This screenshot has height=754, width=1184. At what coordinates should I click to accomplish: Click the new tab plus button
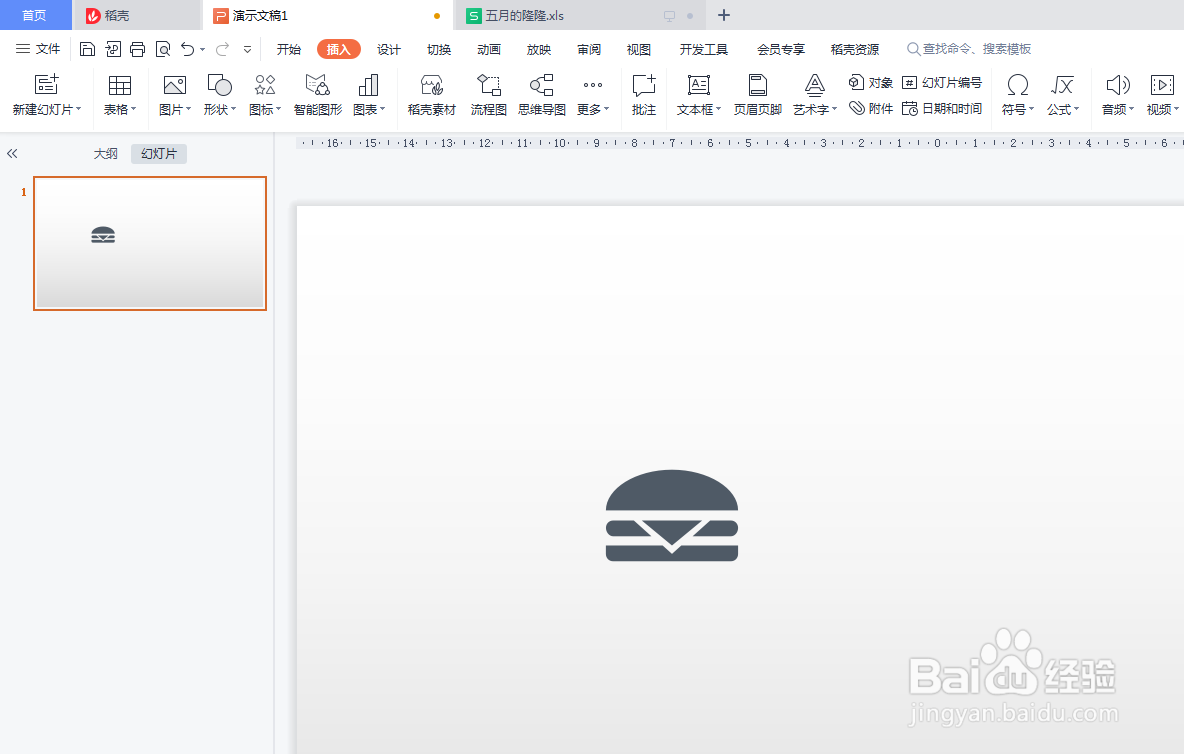(x=723, y=15)
